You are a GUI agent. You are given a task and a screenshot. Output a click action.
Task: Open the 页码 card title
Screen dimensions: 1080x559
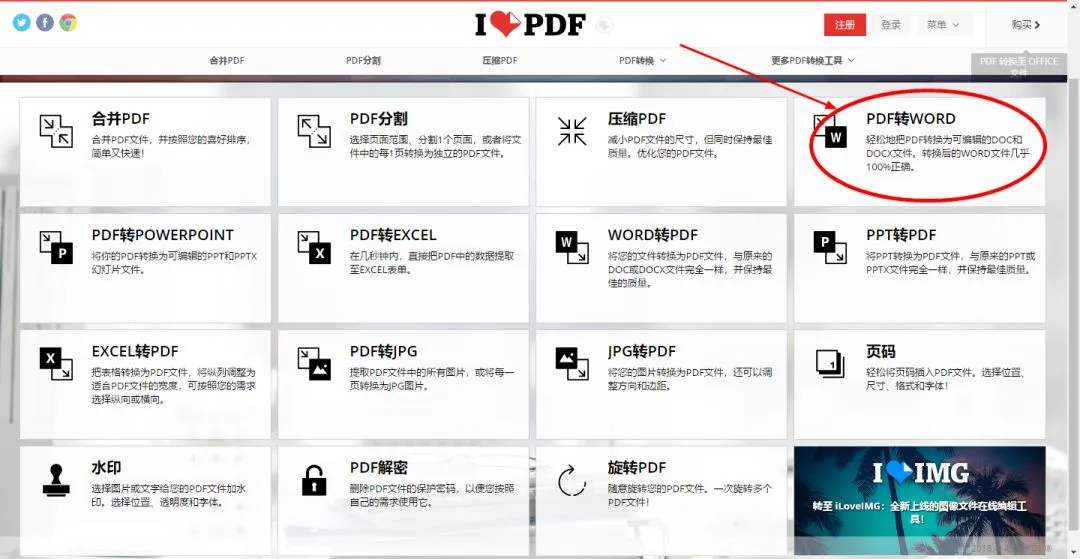tap(880, 352)
